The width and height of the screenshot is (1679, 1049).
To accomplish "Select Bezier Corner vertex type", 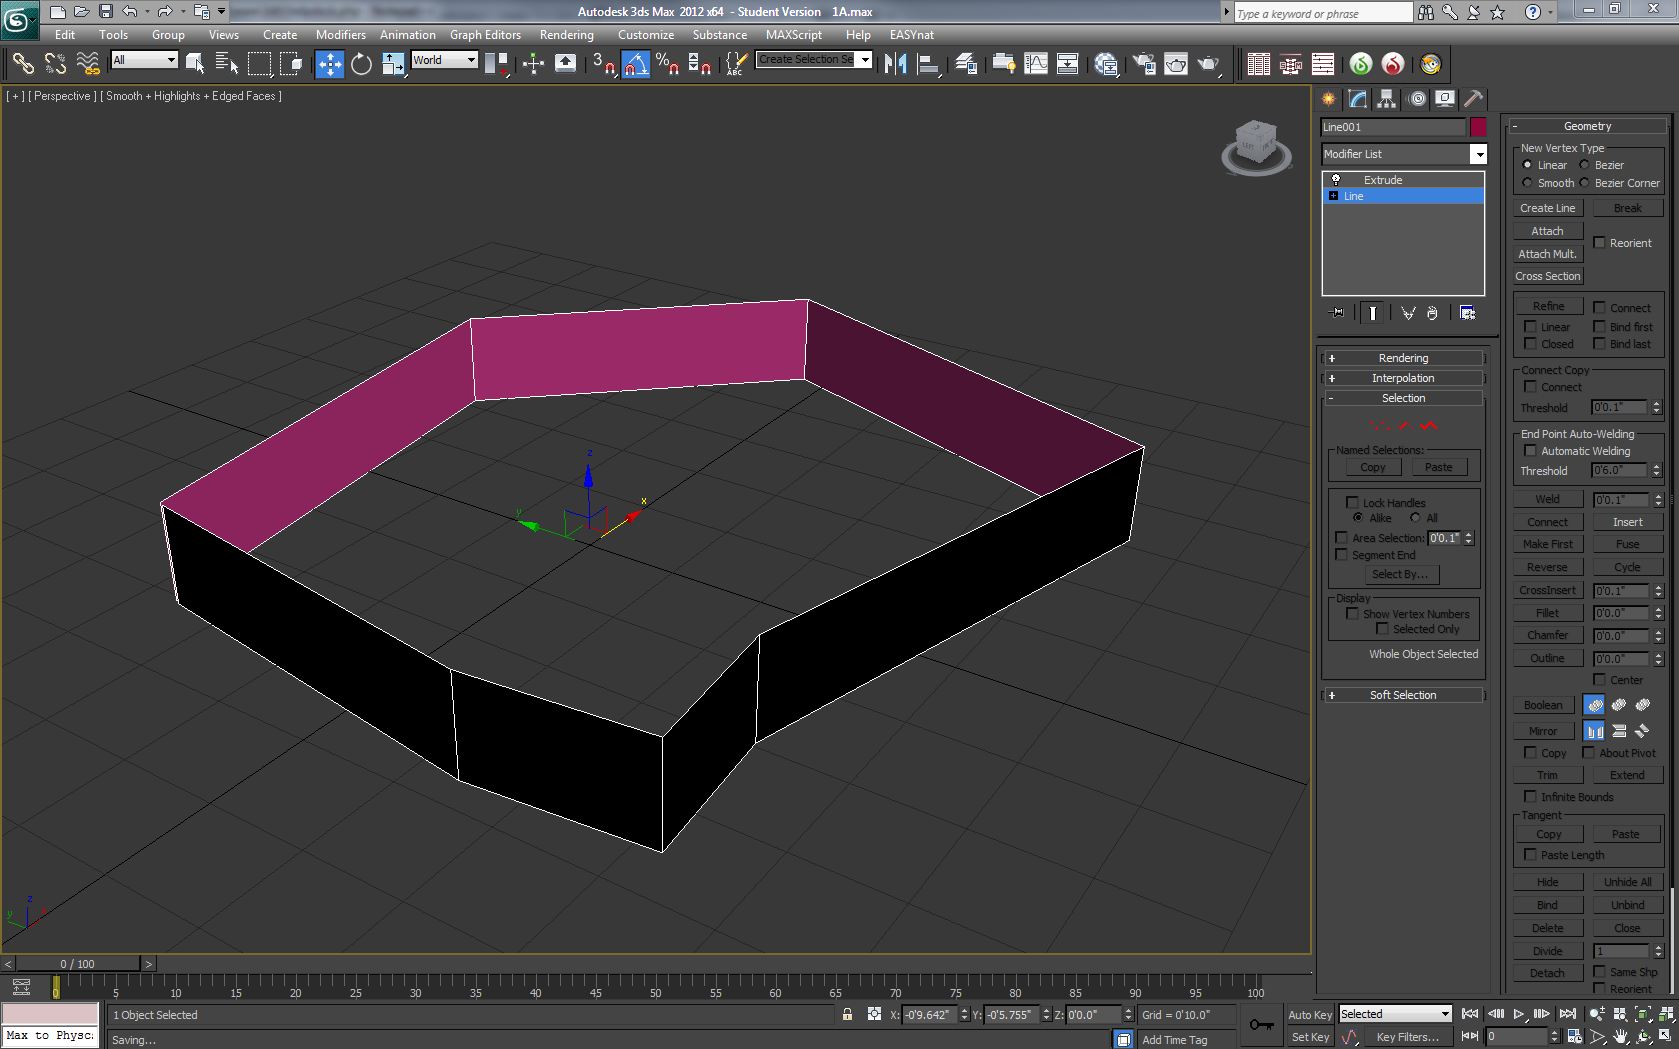I will point(1585,183).
